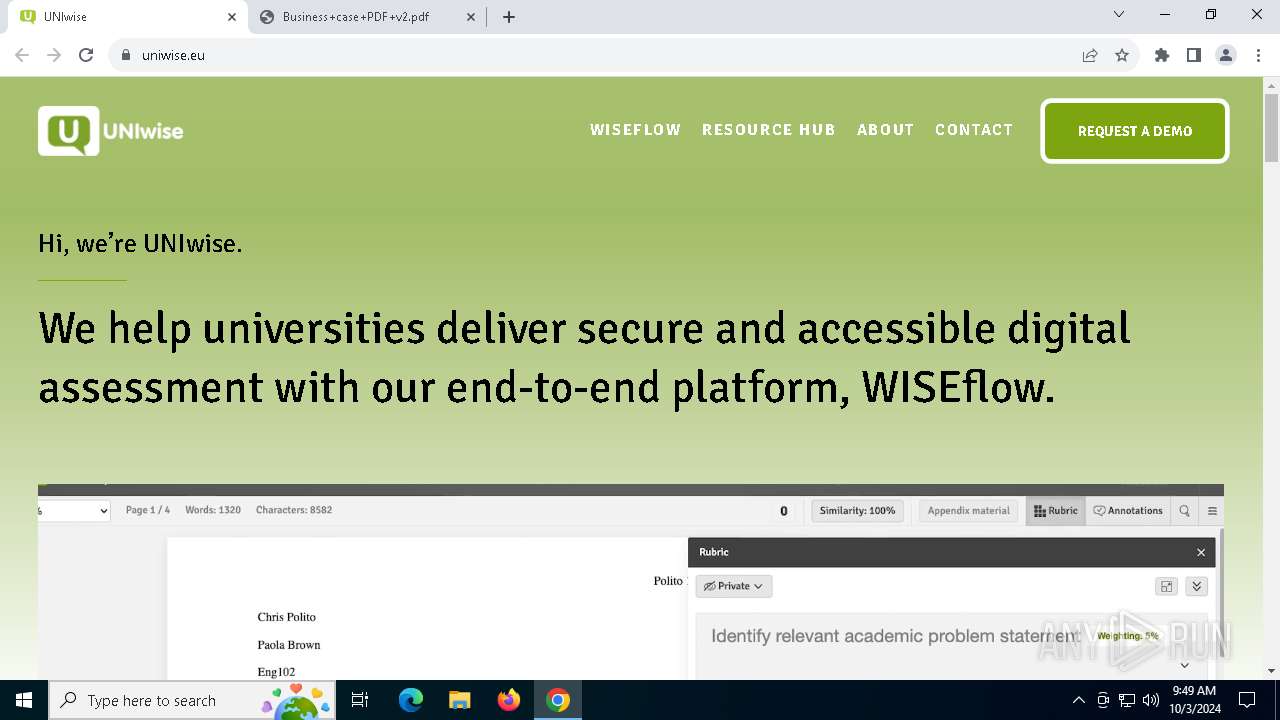Open the hamburger menu in preview toolbar
Viewport: 1280px width, 720px height.
click(x=1212, y=511)
